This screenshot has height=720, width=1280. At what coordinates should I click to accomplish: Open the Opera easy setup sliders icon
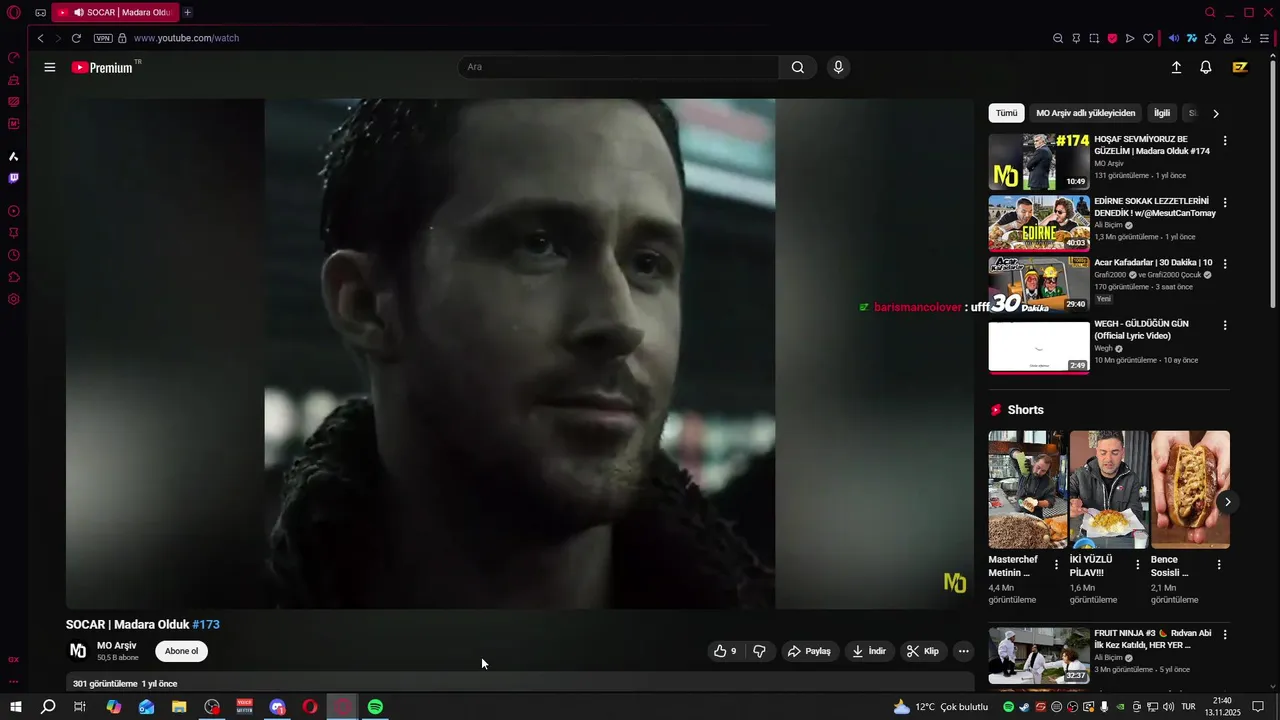(1264, 38)
